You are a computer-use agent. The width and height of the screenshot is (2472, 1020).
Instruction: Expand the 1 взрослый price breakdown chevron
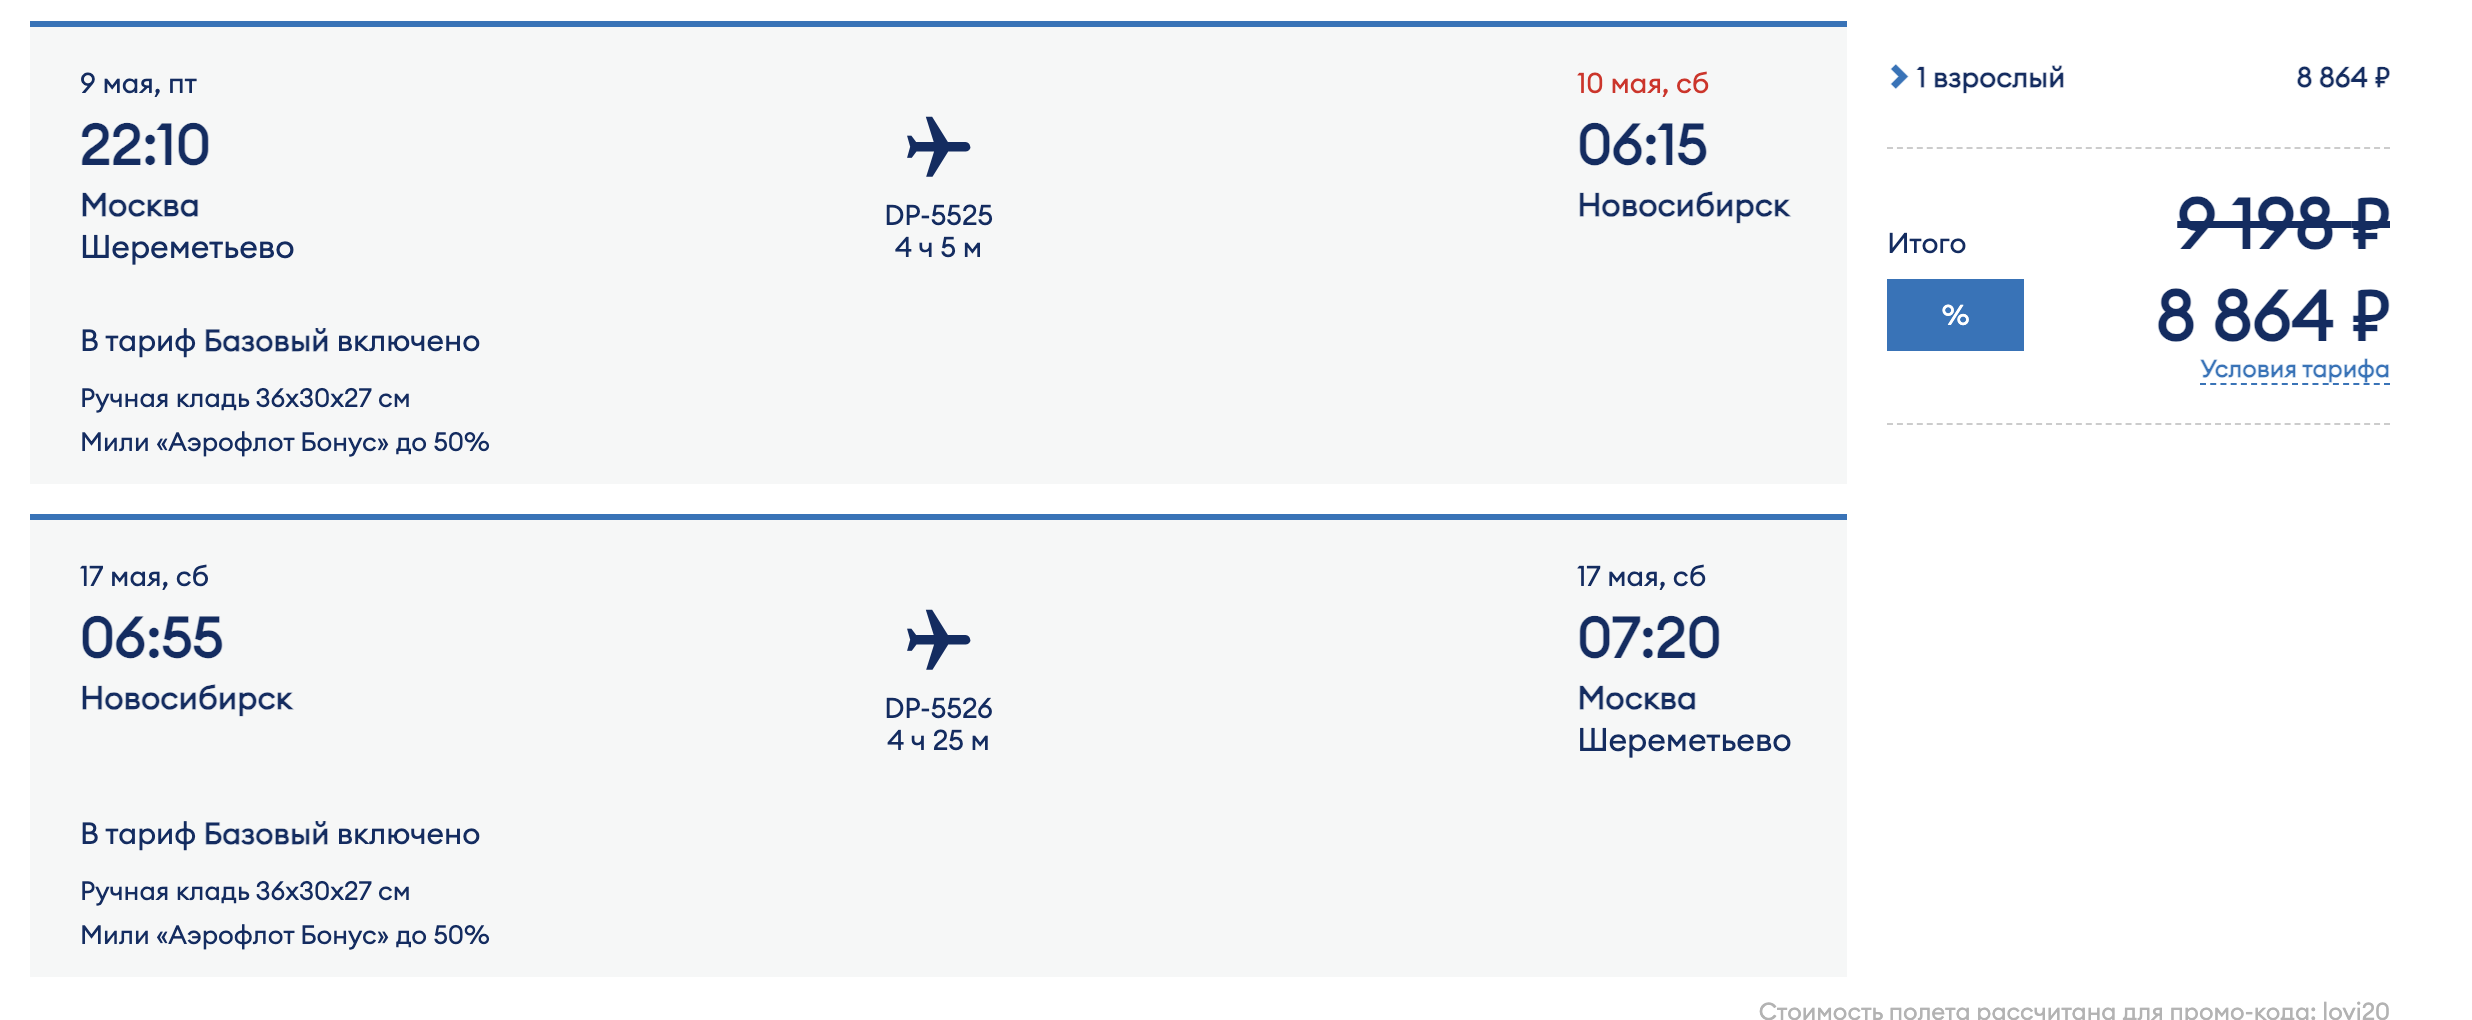[x=1898, y=77]
